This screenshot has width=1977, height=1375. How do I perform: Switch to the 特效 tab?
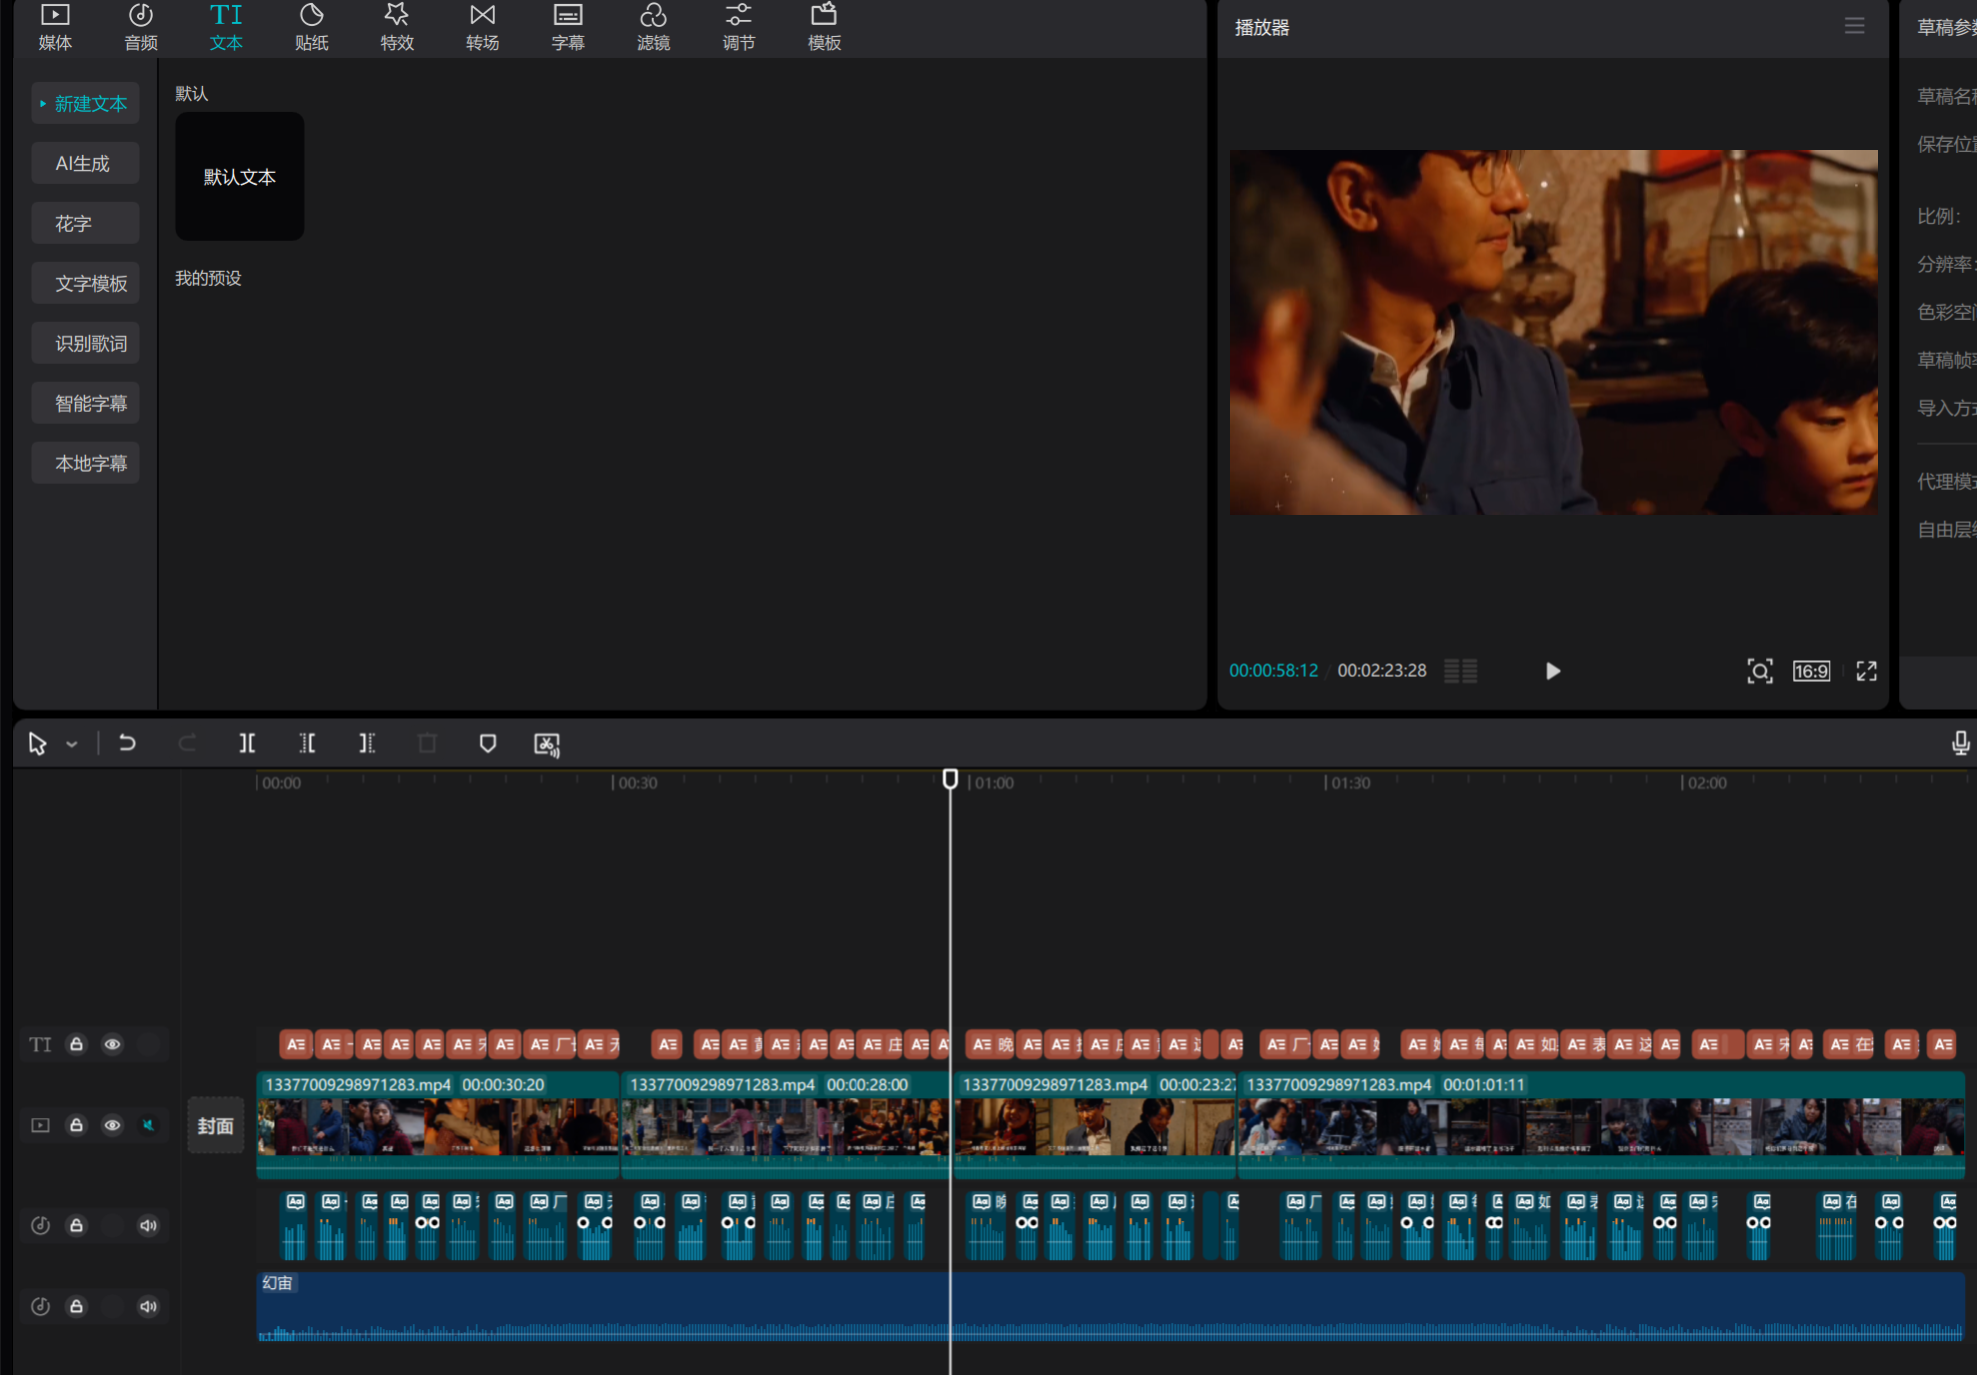coord(397,27)
